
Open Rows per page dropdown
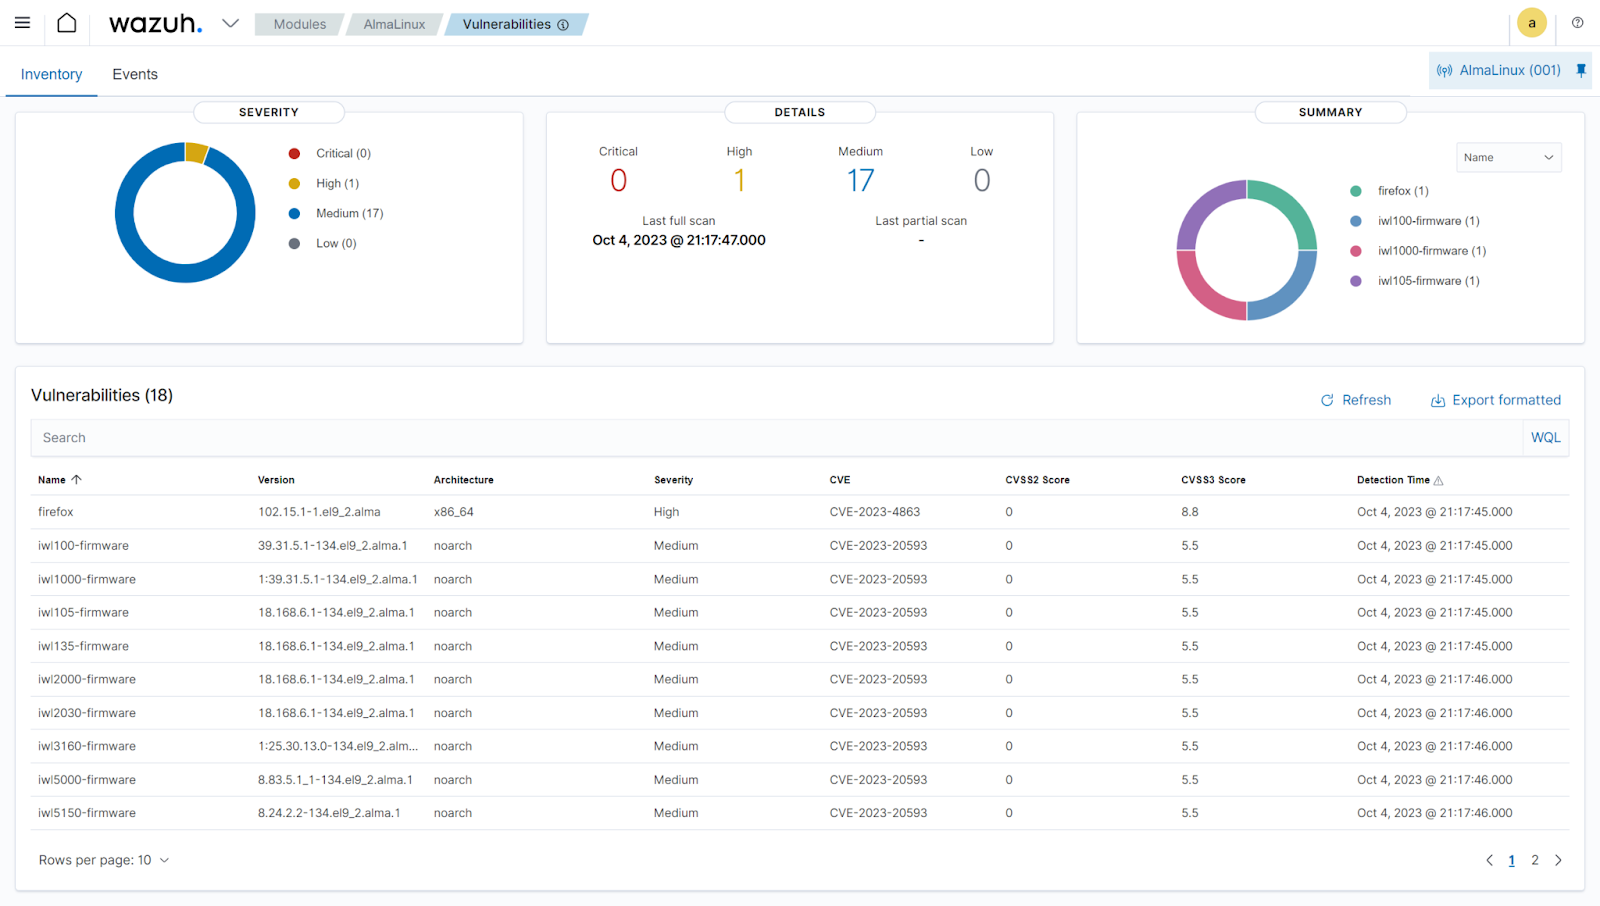tap(104, 860)
